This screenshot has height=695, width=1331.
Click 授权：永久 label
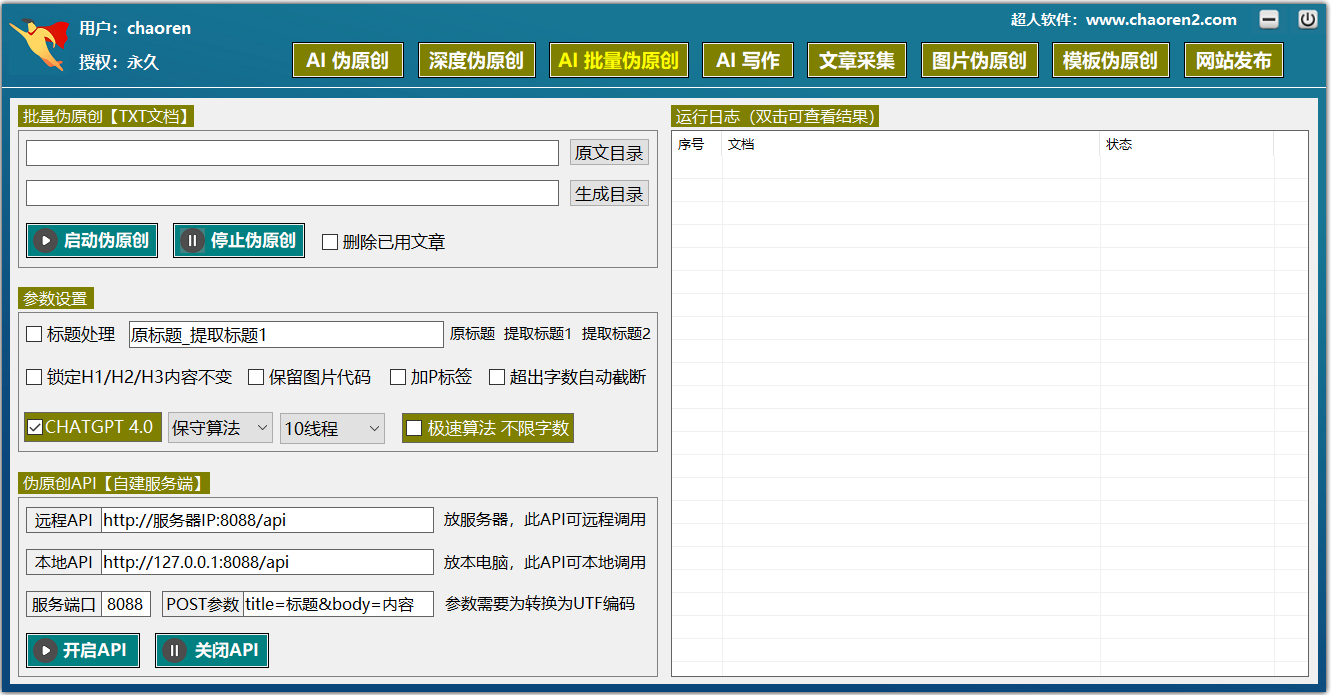[119, 62]
